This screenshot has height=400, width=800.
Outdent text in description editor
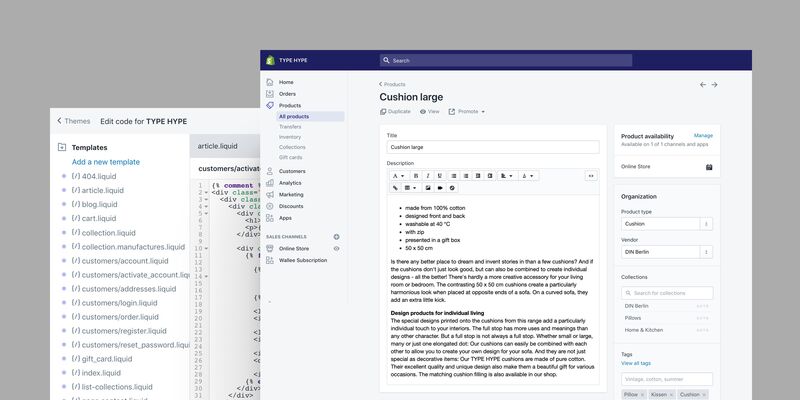478,176
